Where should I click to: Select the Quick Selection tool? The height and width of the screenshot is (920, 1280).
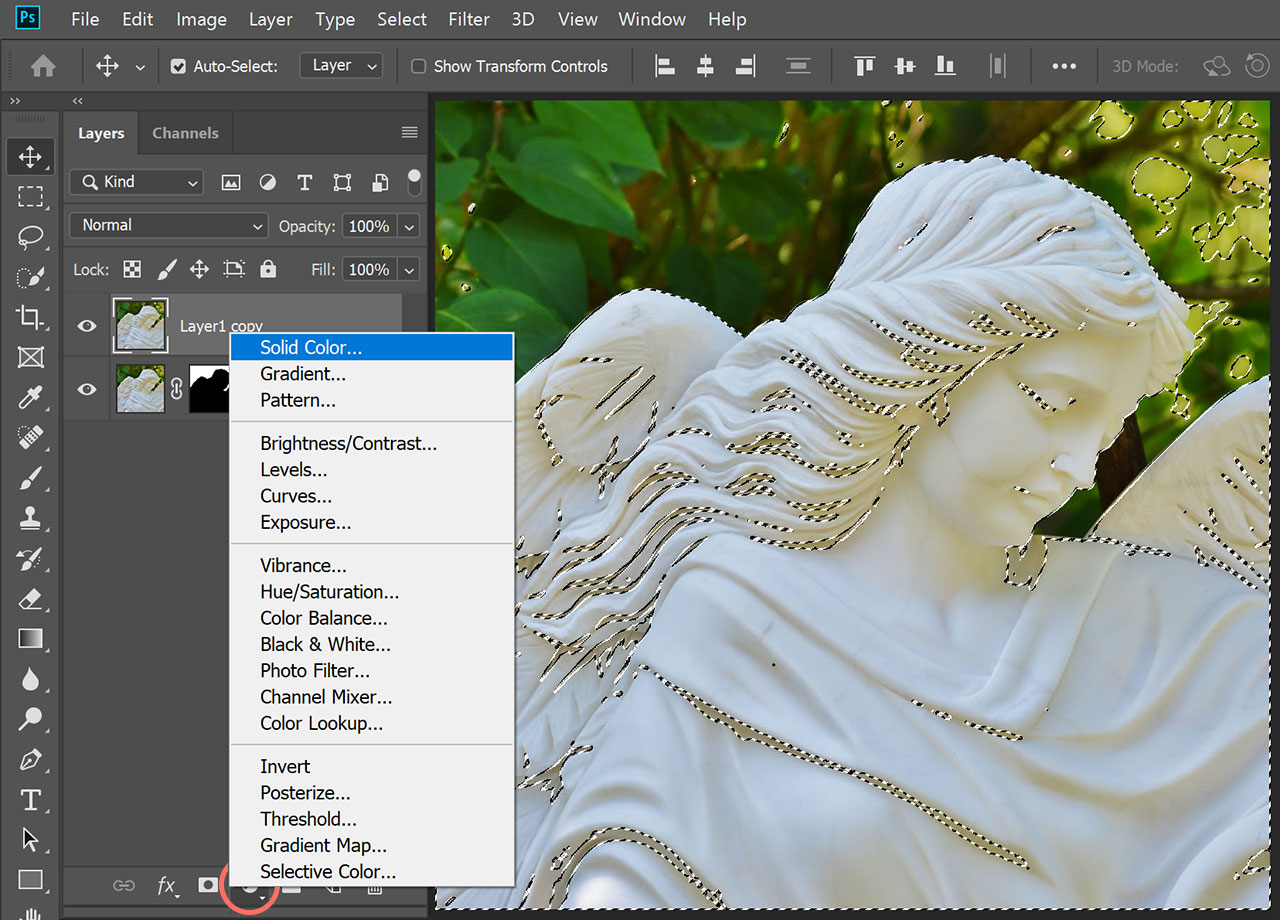(30, 278)
